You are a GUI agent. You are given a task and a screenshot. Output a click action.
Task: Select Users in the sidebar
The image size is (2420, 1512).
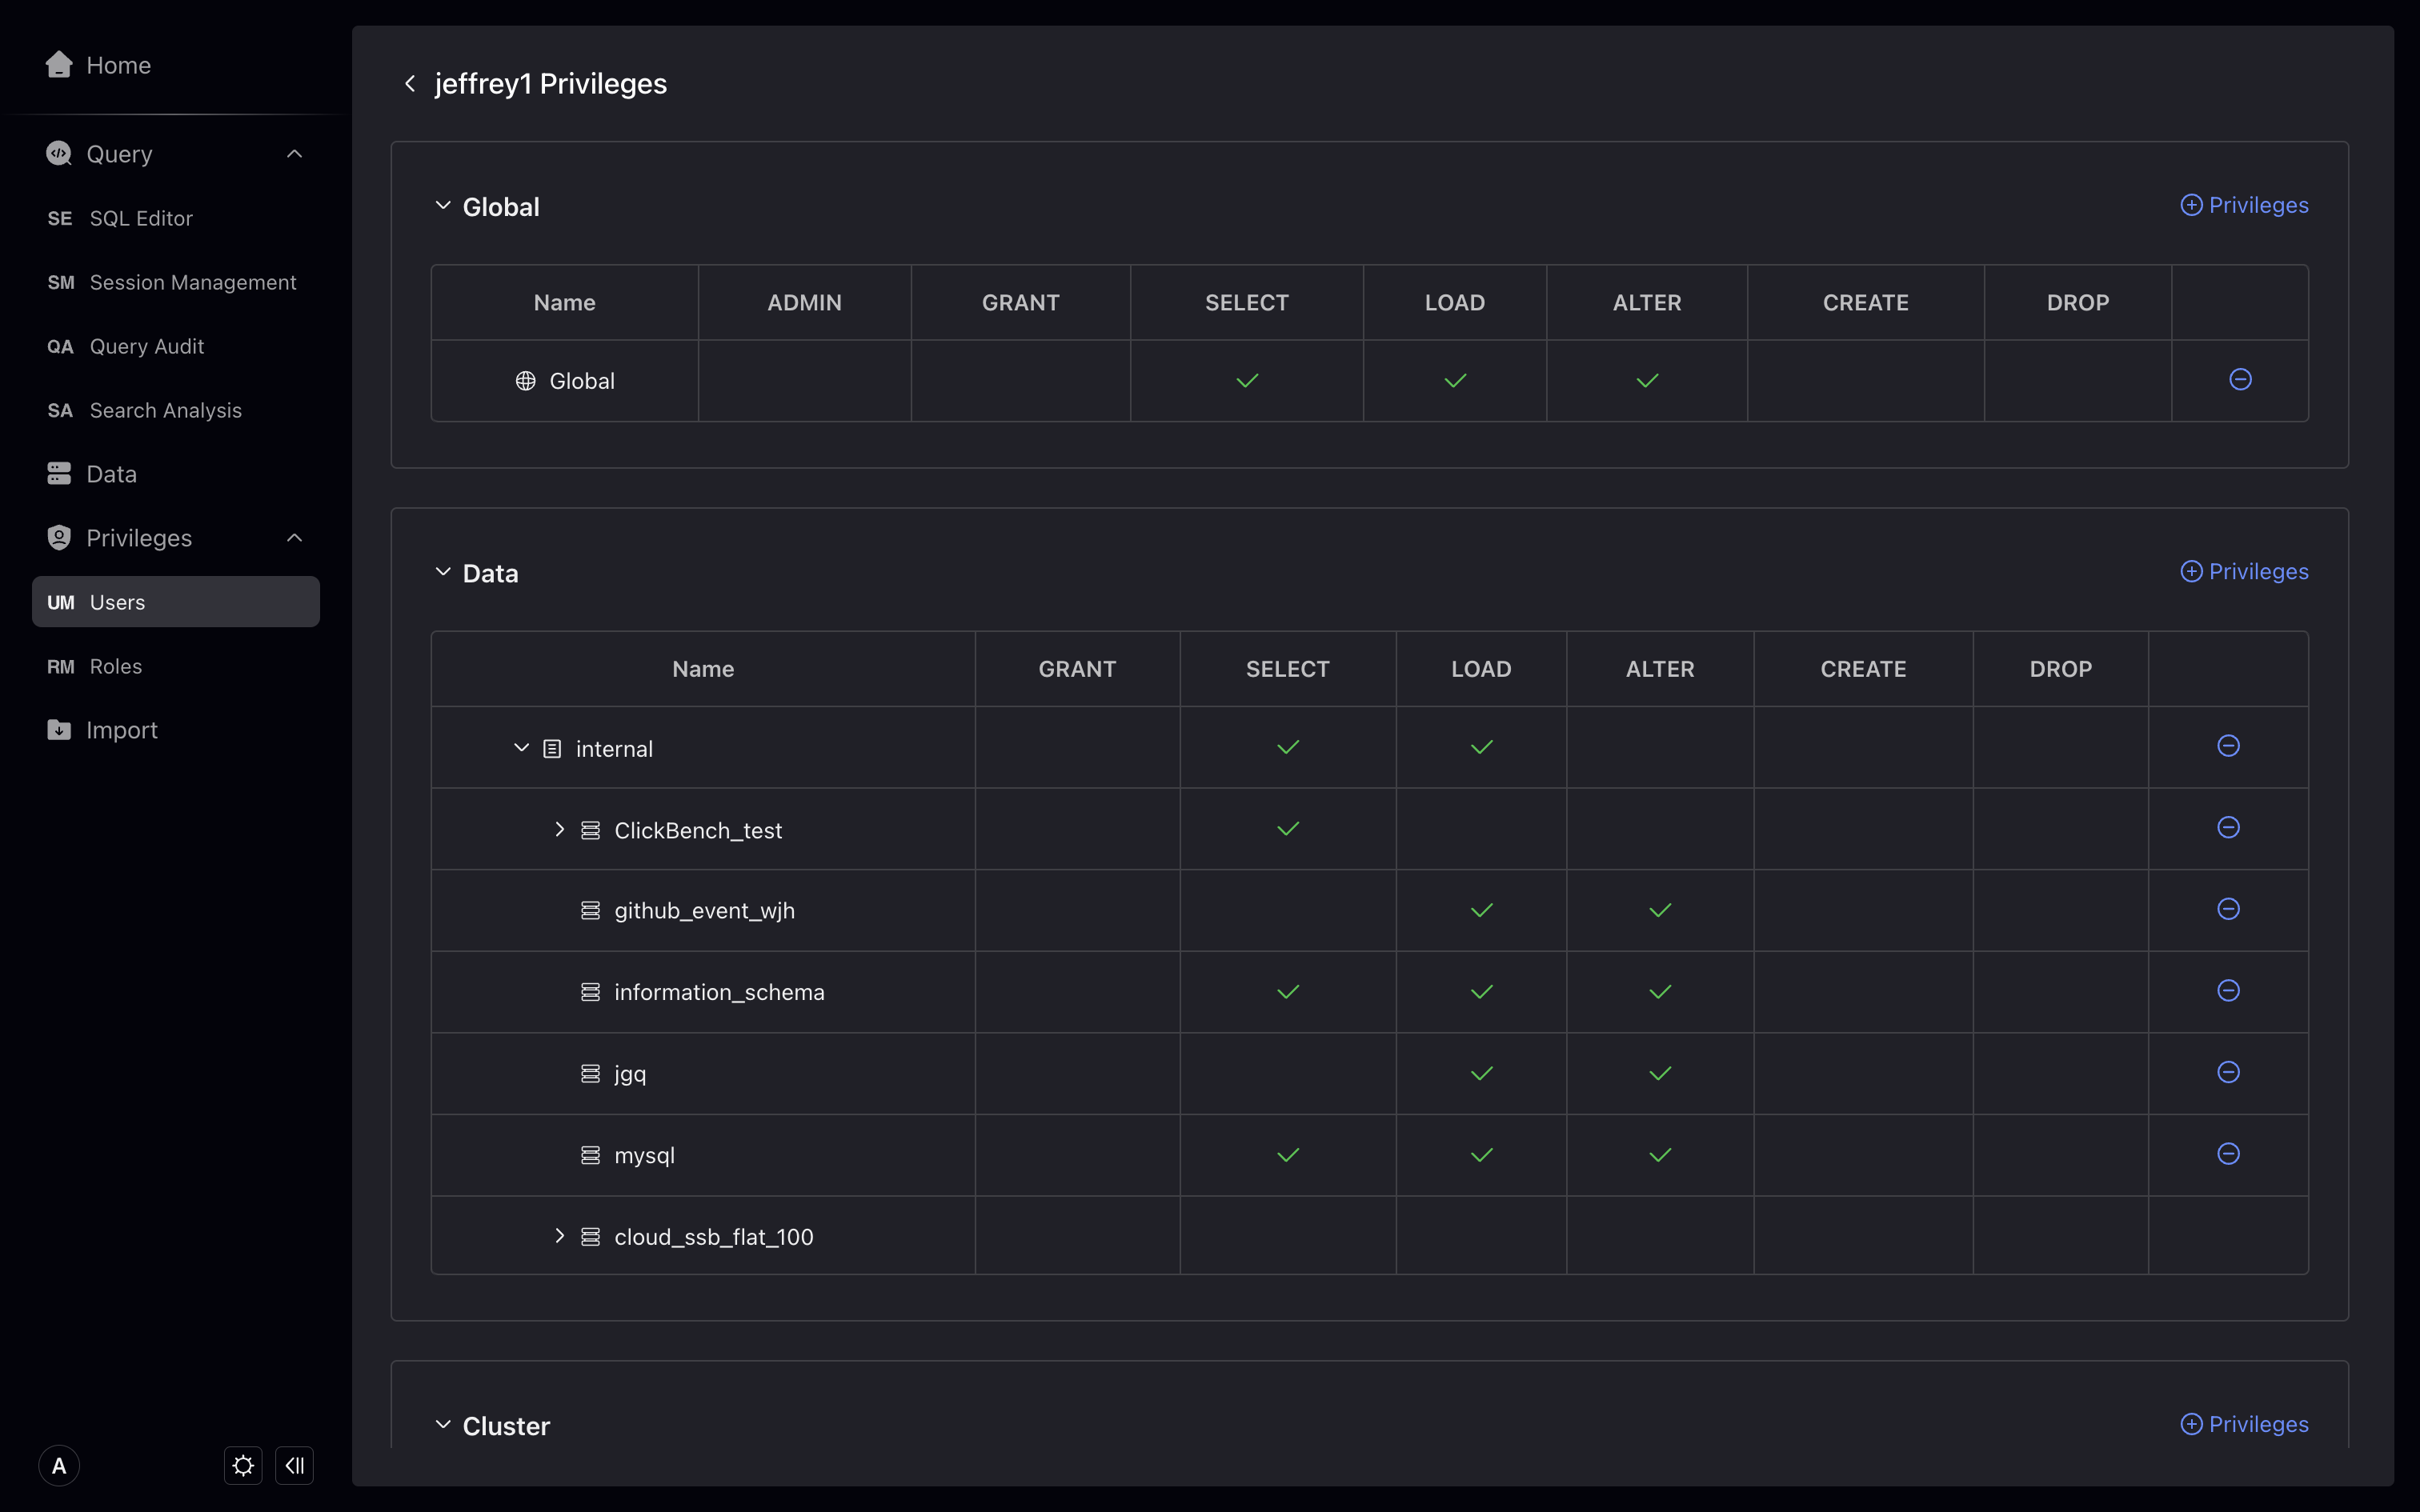tap(176, 602)
